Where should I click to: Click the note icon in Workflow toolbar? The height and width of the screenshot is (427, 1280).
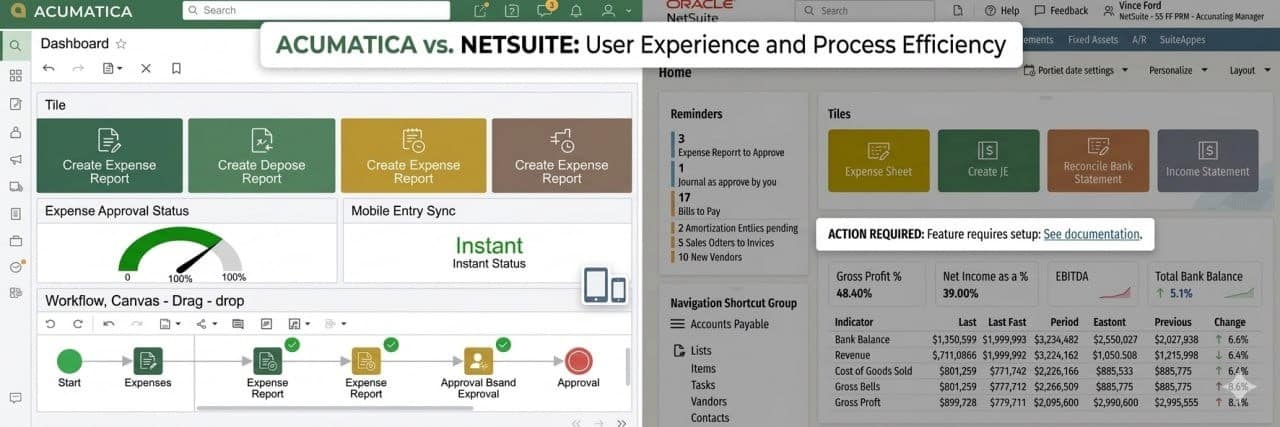click(266, 324)
